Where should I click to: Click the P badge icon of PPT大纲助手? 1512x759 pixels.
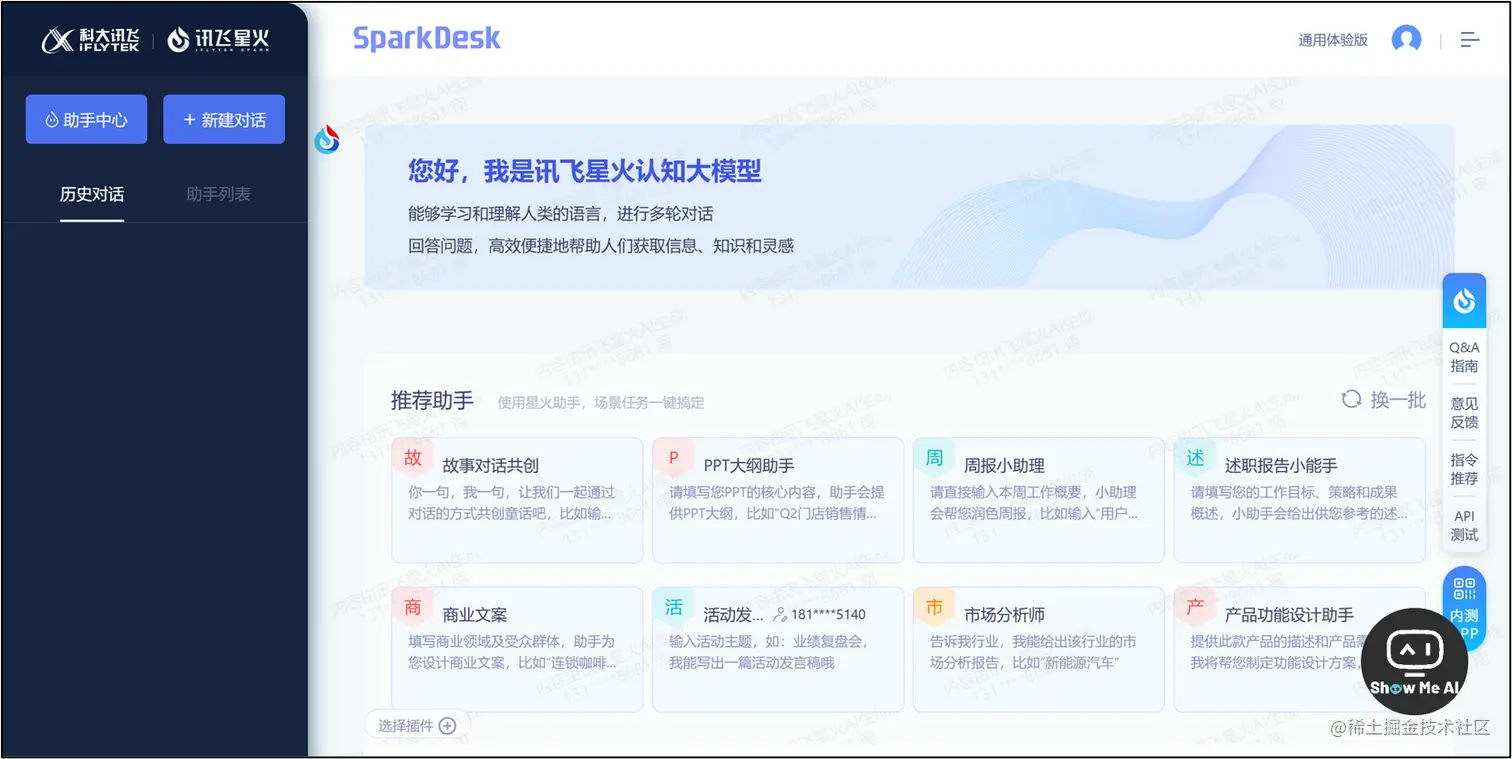[674, 458]
